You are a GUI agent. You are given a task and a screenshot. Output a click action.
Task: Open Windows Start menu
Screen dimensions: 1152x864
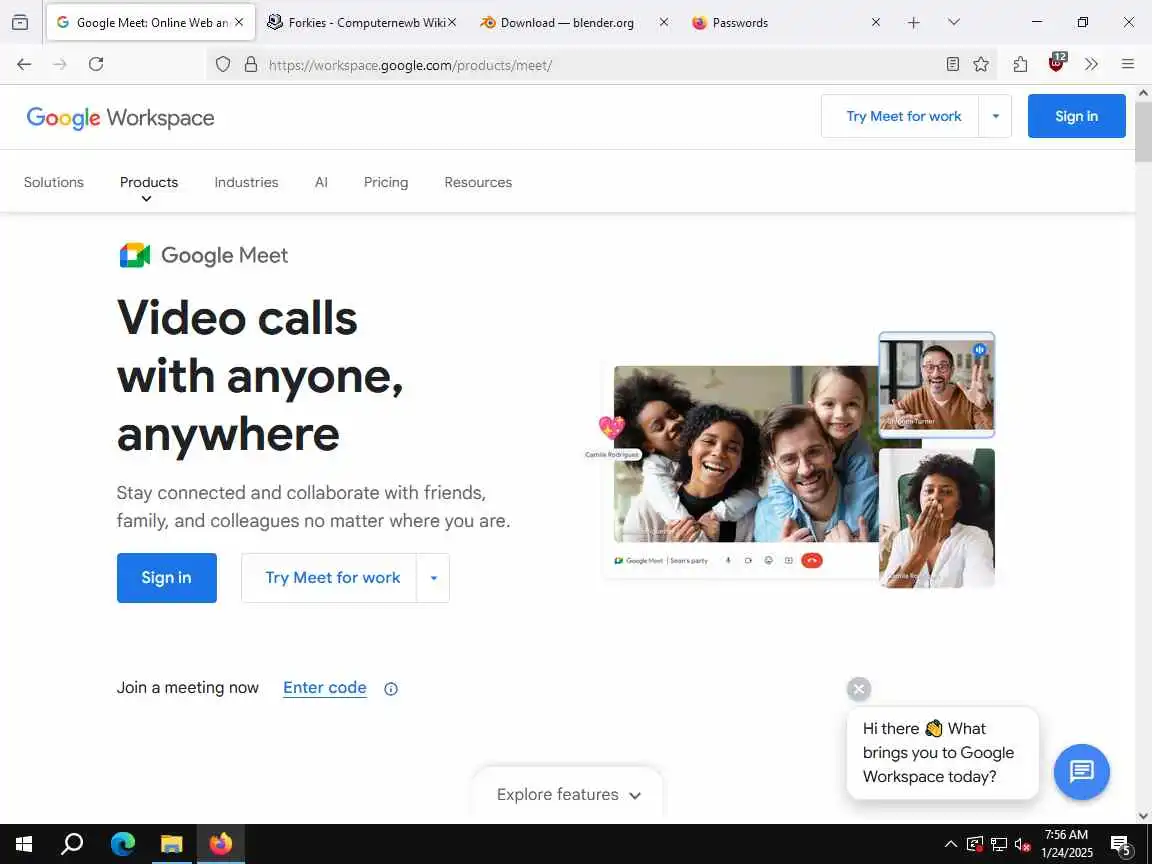point(24,844)
